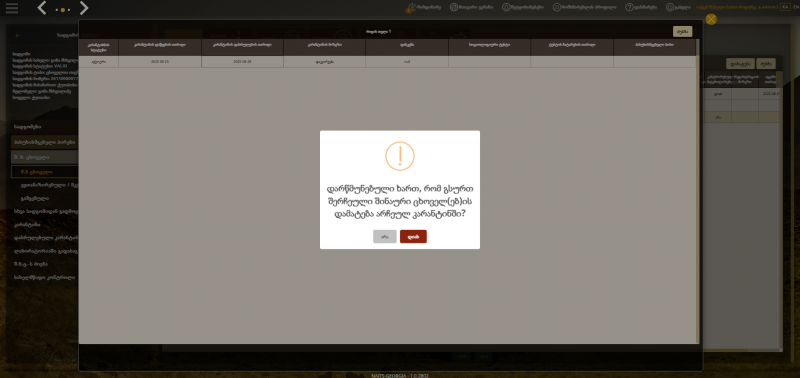
Task: Click the first beige button in background right panel
Action: [x=740, y=64]
